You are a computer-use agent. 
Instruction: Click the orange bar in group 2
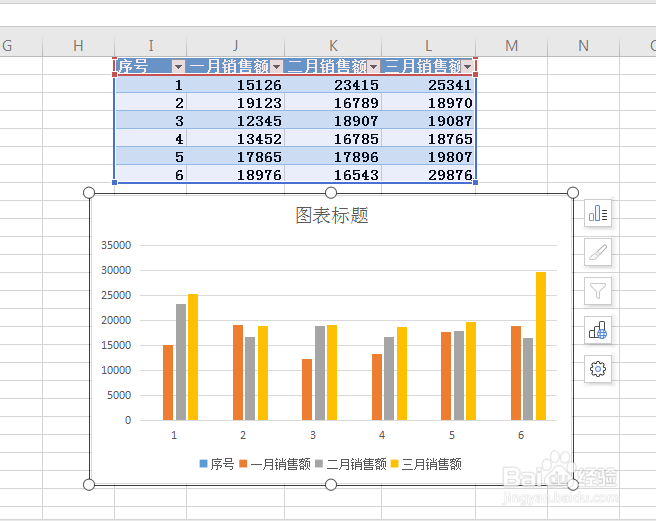coord(238,372)
